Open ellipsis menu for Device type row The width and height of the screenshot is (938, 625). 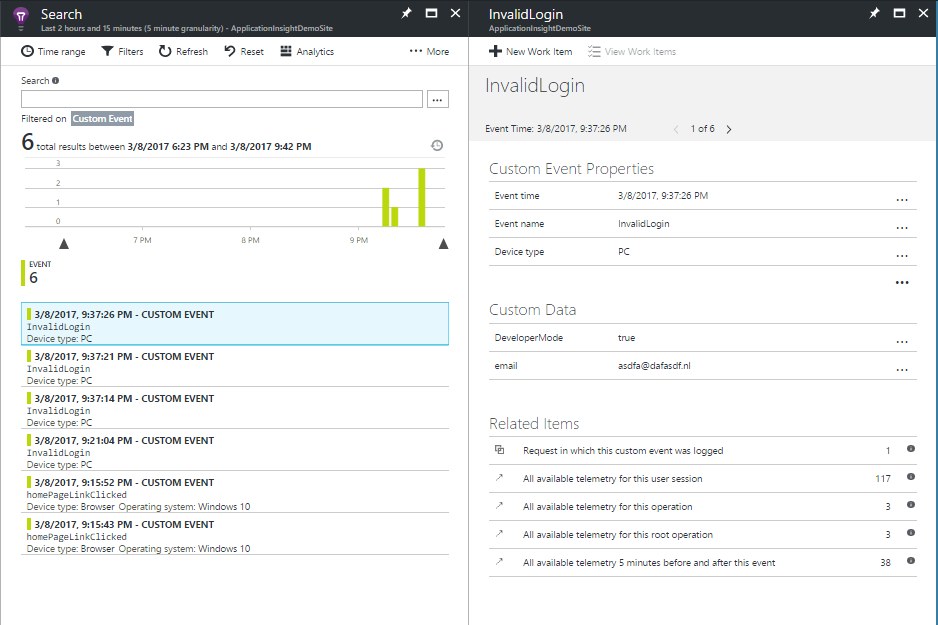point(902,255)
